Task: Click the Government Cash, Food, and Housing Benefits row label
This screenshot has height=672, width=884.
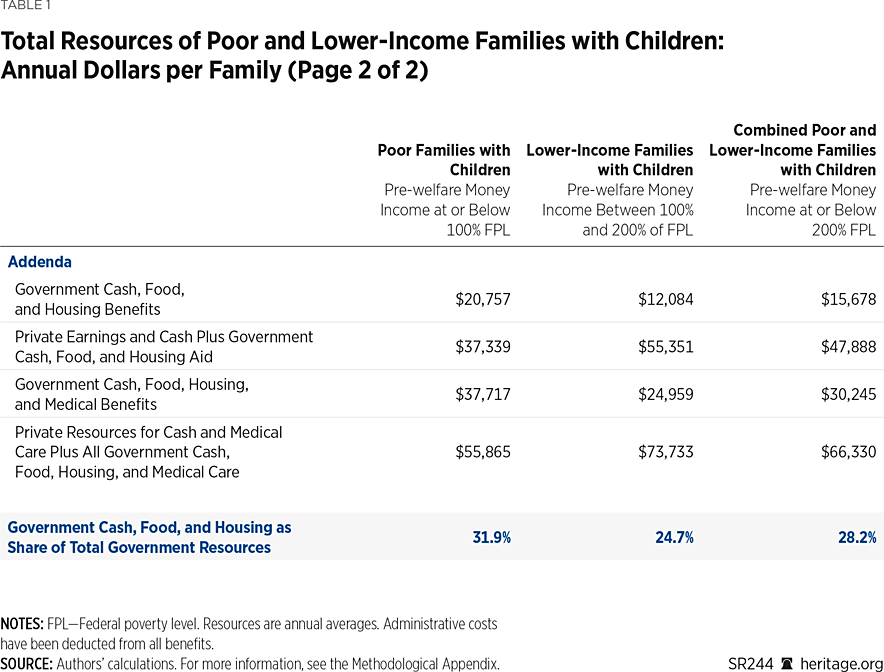Action: click(x=100, y=299)
